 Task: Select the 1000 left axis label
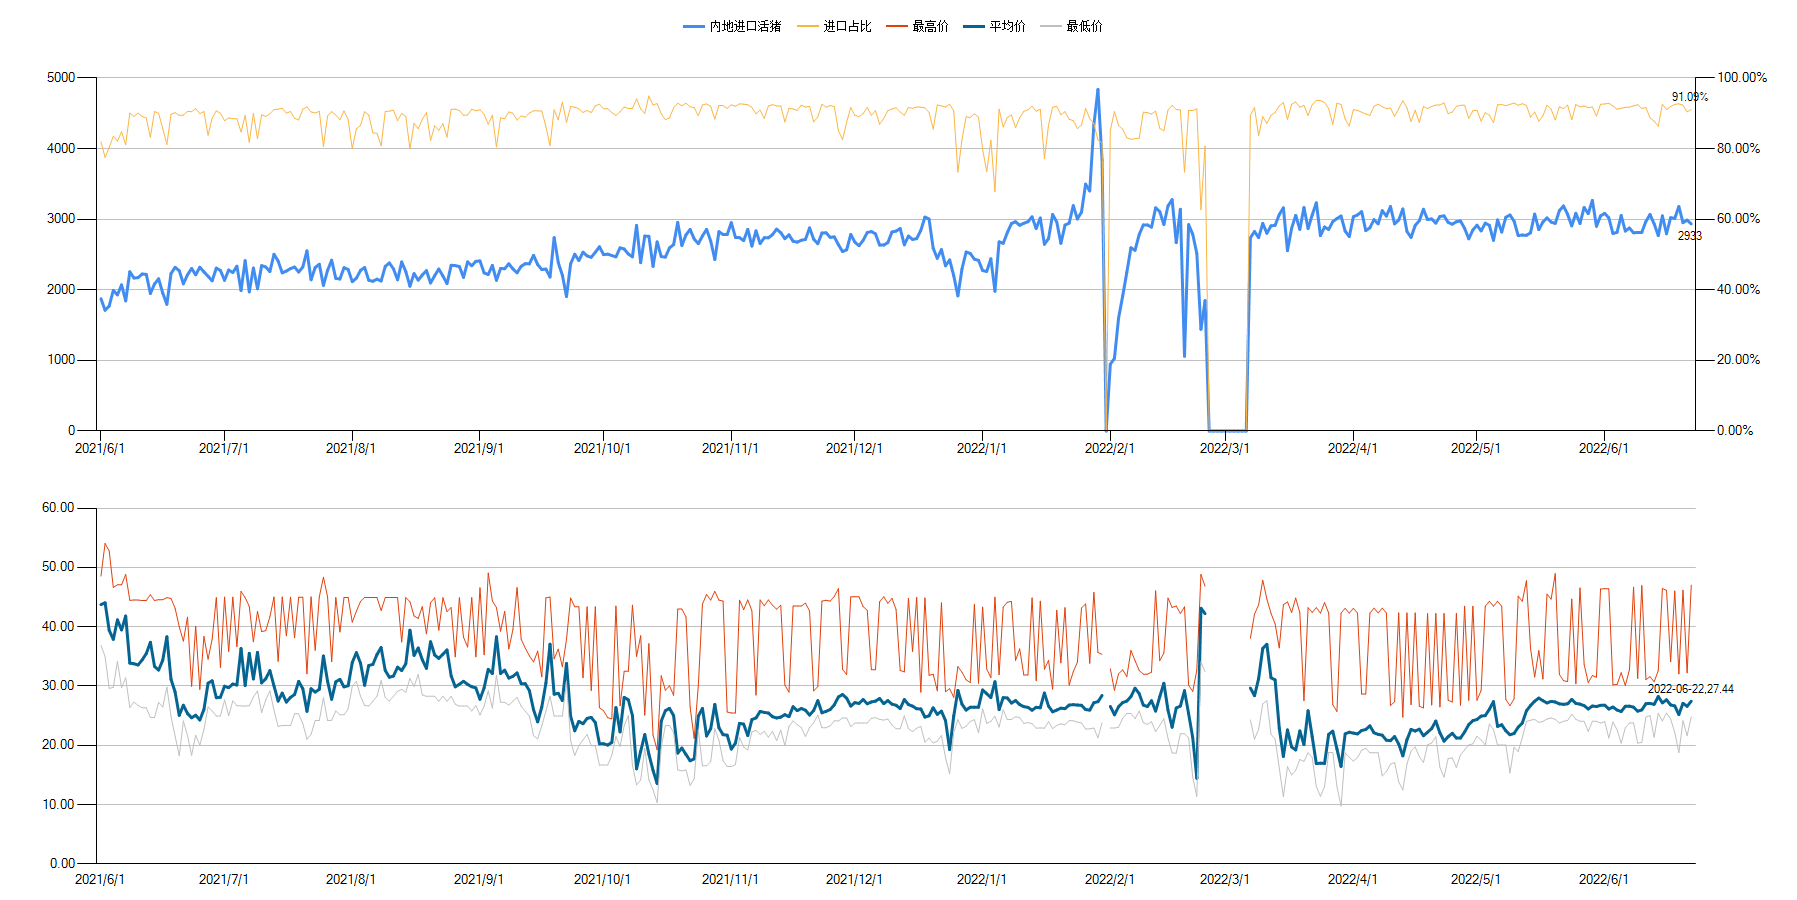tap(61, 359)
